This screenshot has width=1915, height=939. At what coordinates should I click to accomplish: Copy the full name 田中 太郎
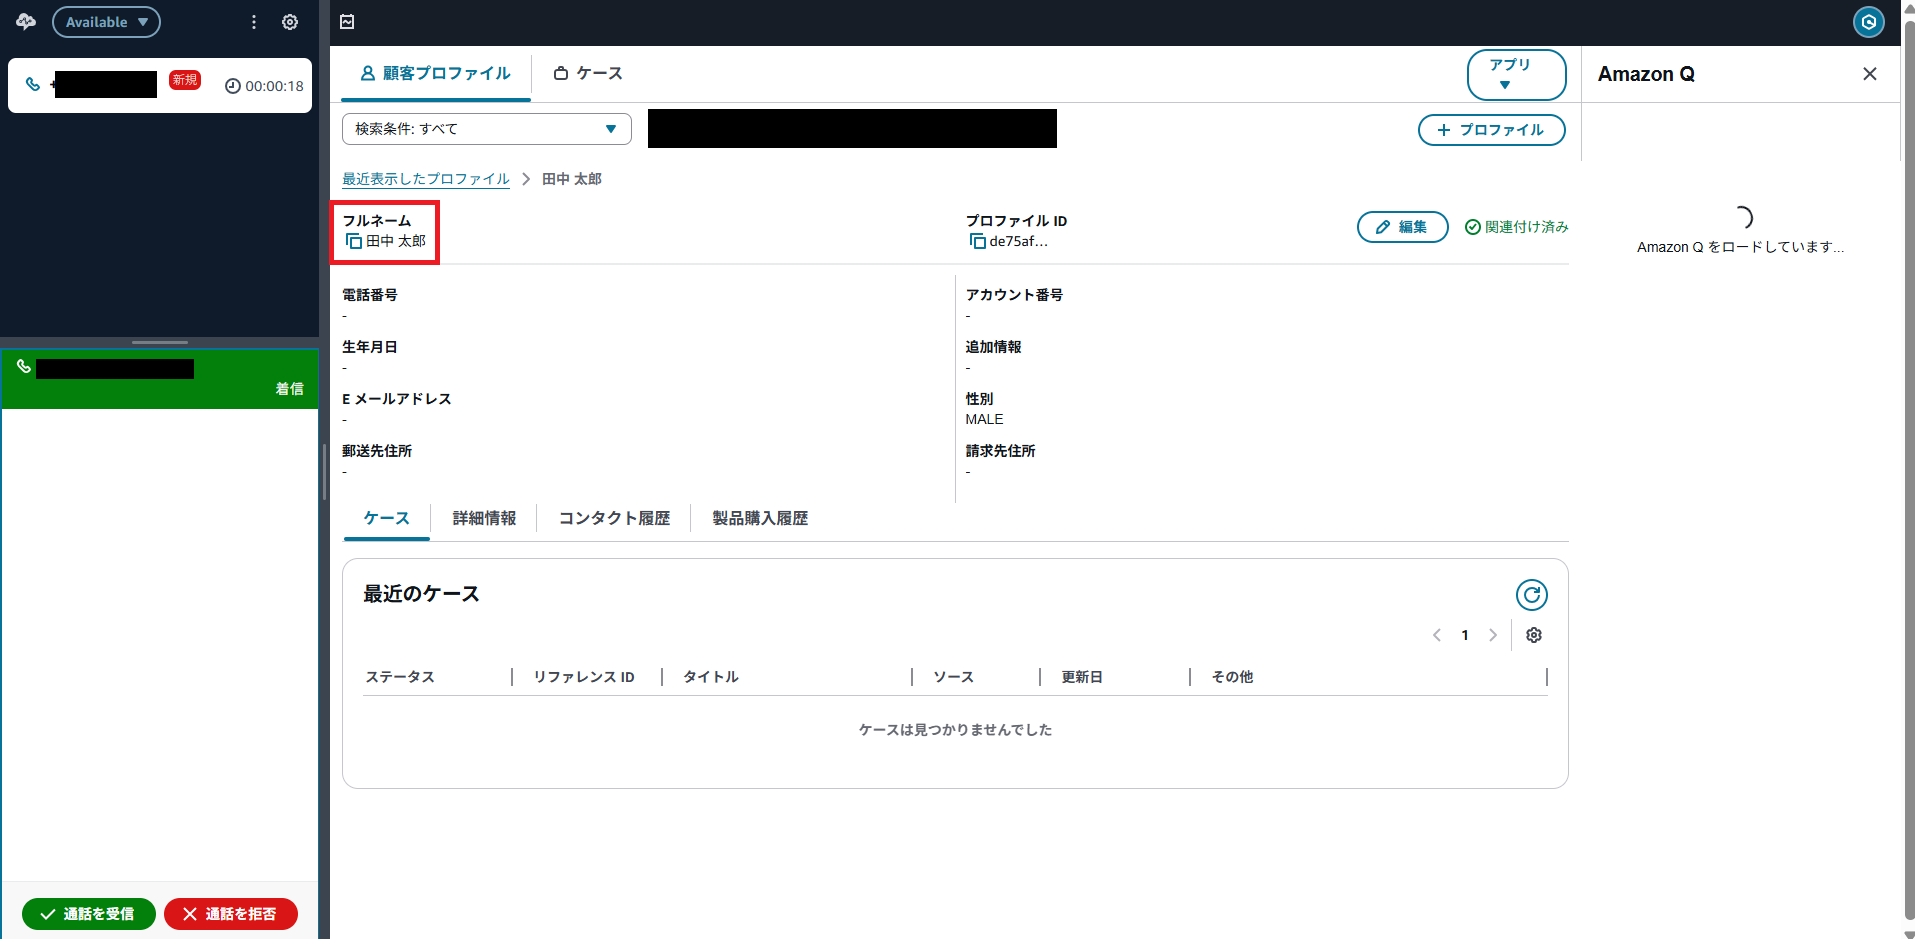[354, 241]
